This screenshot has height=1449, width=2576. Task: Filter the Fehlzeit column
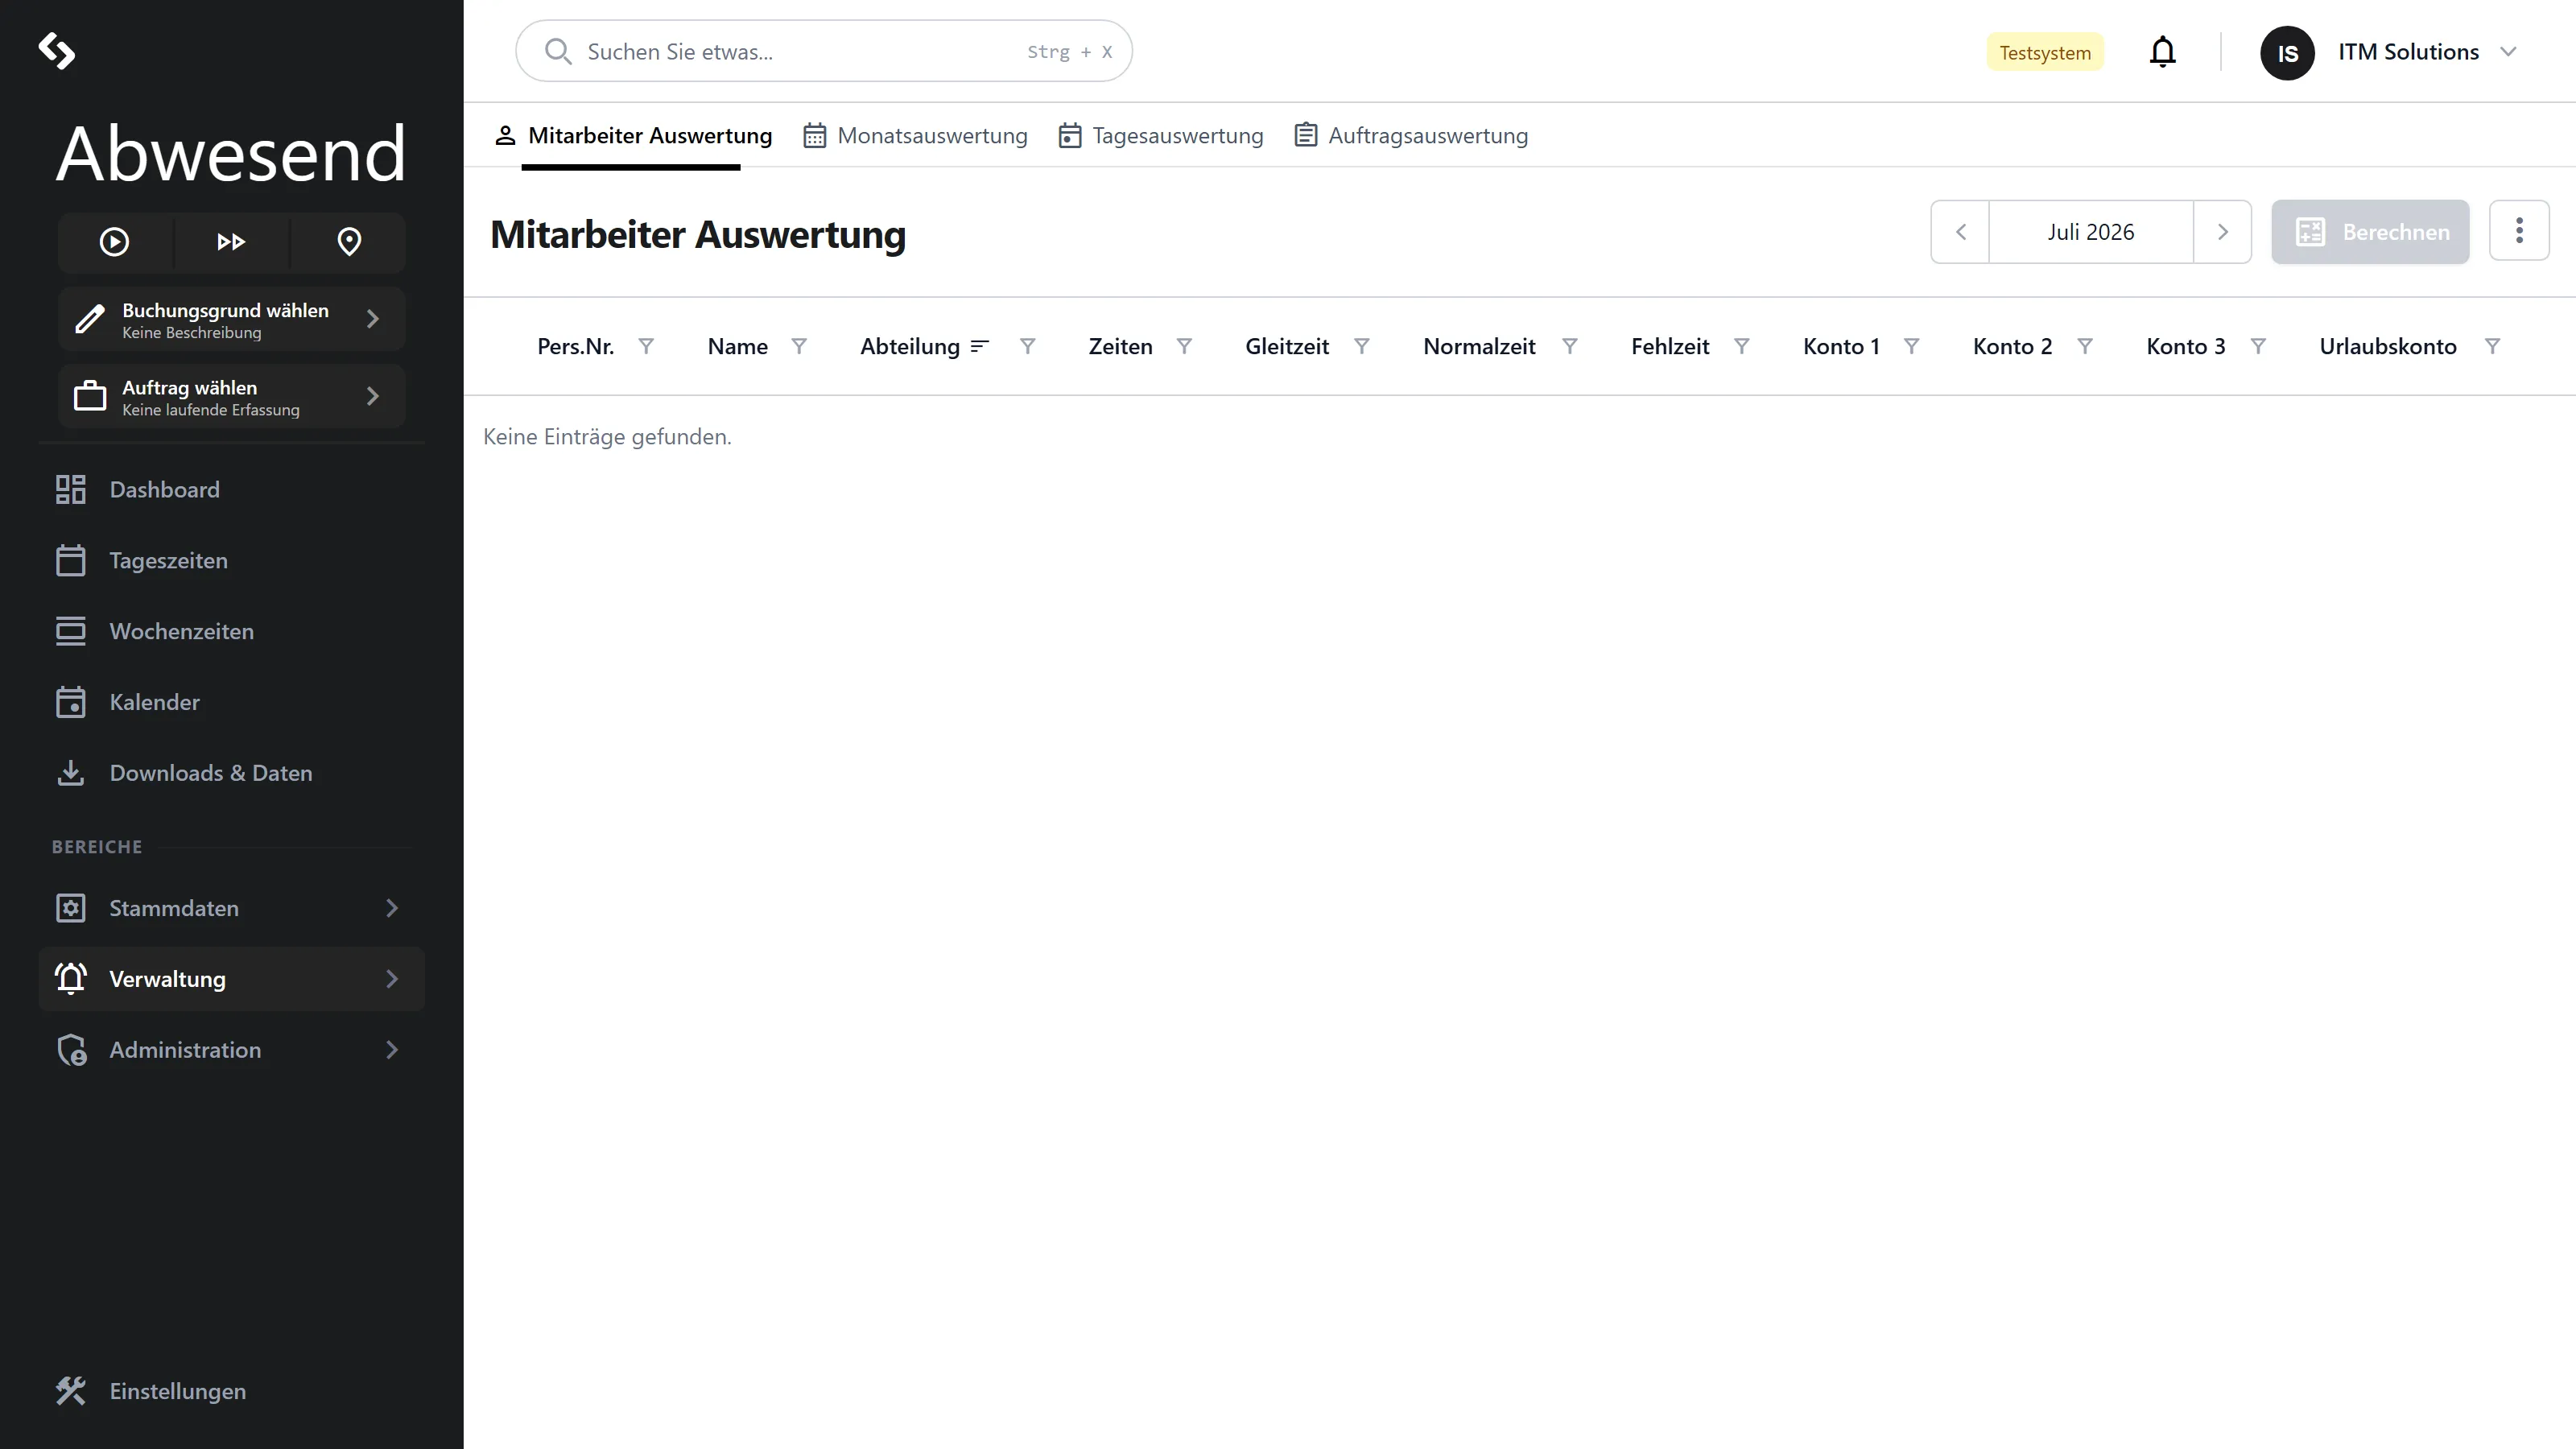1742,346
